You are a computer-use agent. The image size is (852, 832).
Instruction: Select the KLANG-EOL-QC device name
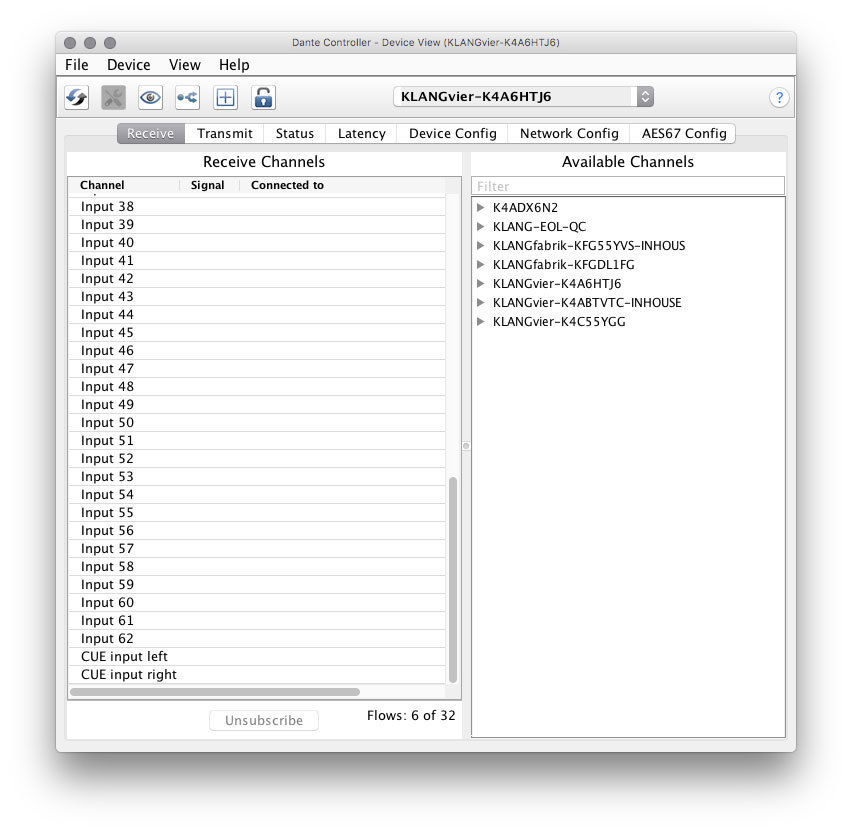[539, 227]
